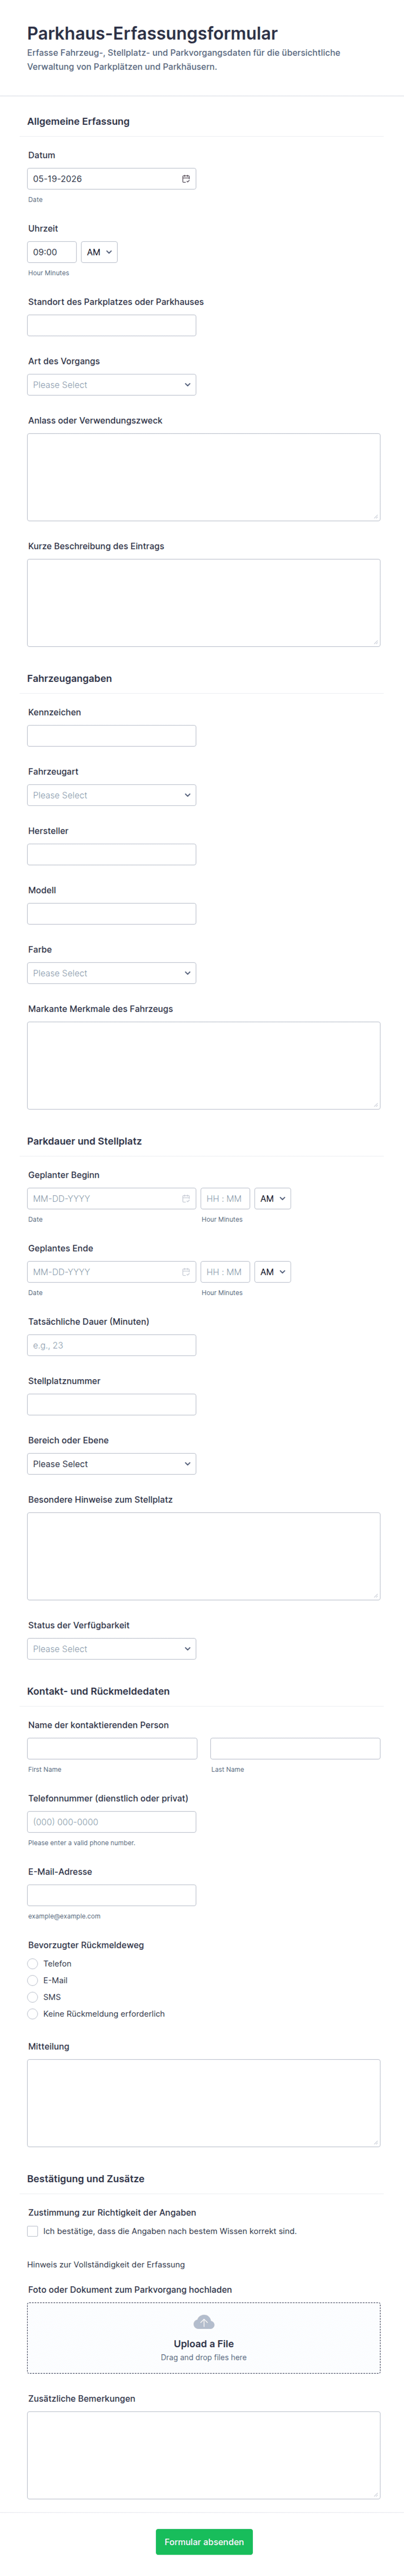The height and width of the screenshot is (2576, 404).
Task: Open the Farbe selection dropdown
Action: click(112, 973)
